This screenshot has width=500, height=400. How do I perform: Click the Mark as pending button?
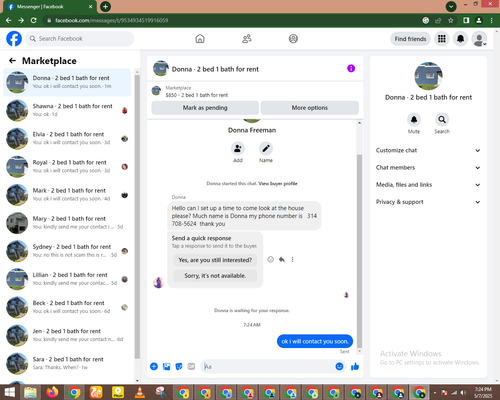pos(205,108)
